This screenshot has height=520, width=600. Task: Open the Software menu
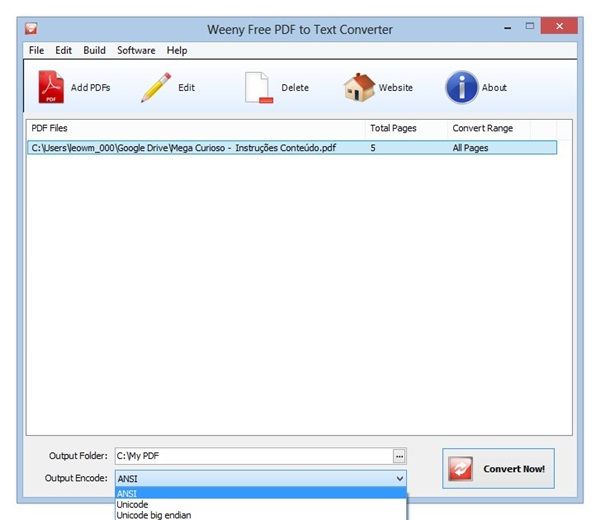pos(136,50)
